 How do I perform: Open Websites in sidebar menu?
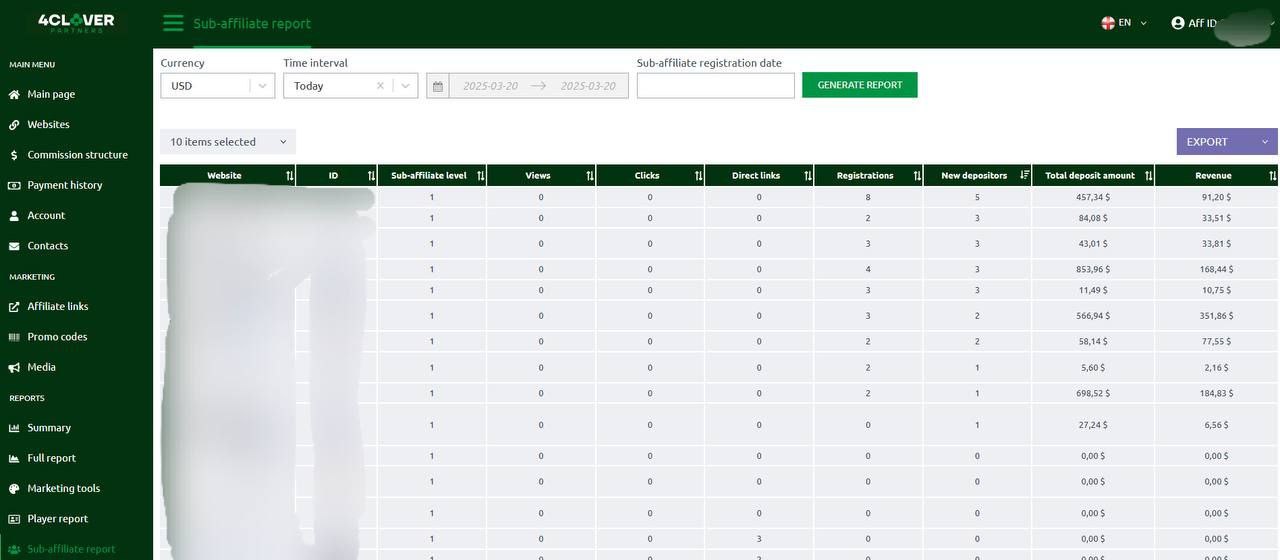click(x=48, y=125)
